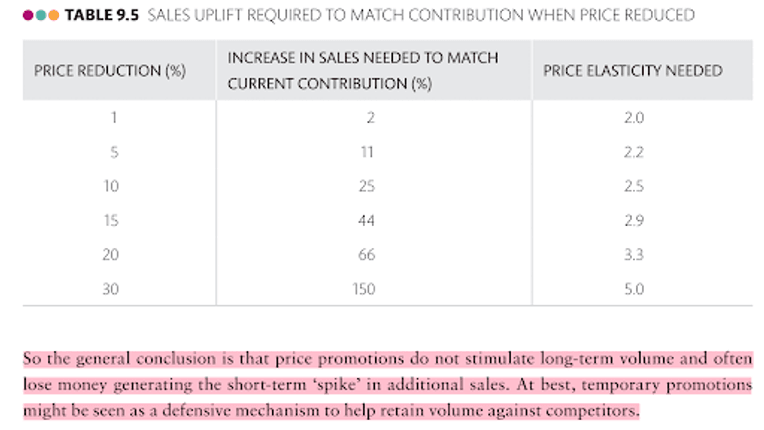
Task: Click the sales increase cell showing 150
Action: 364,289
